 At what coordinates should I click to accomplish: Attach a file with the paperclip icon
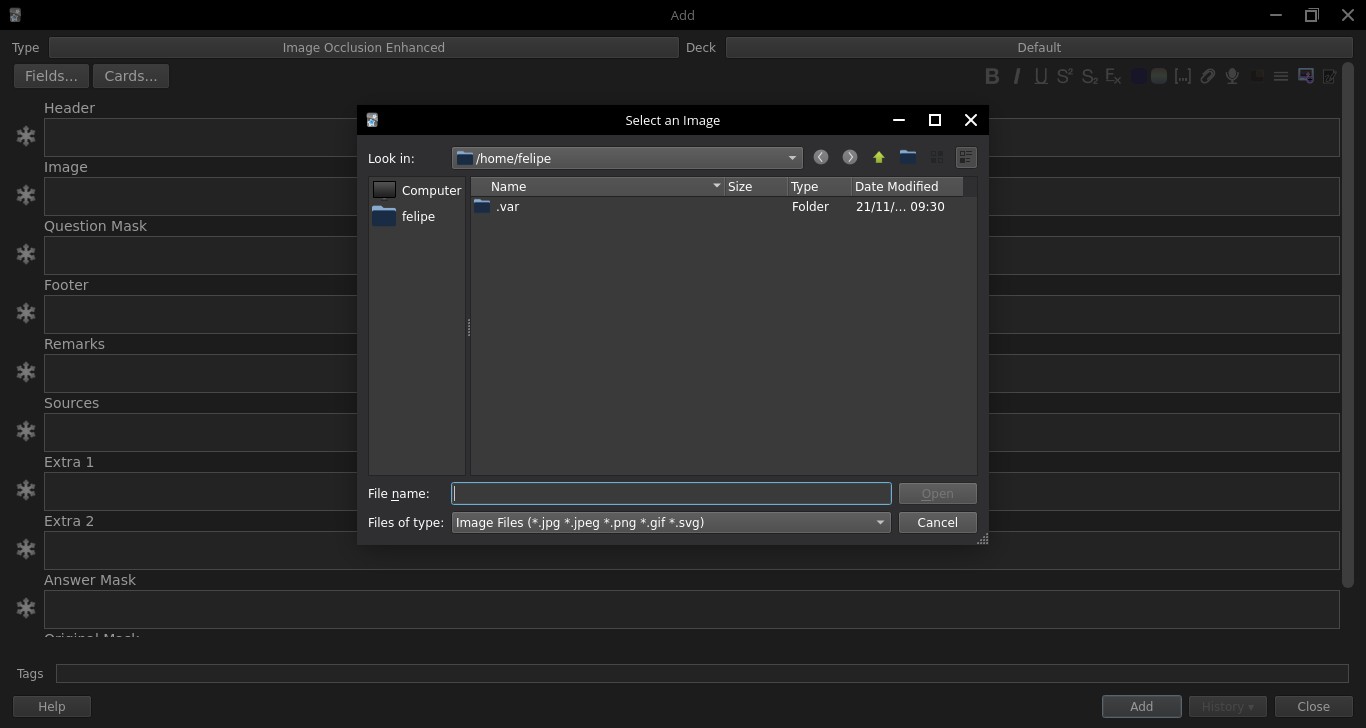pyautogui.click(x=1208, y=76)
